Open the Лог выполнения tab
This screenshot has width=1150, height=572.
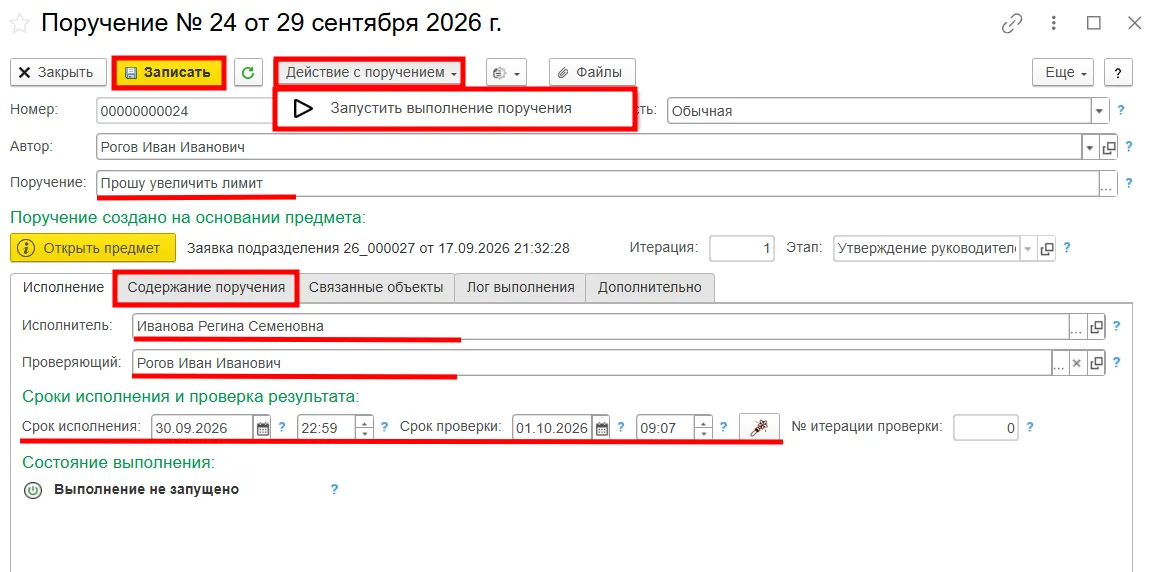(520, 287)
